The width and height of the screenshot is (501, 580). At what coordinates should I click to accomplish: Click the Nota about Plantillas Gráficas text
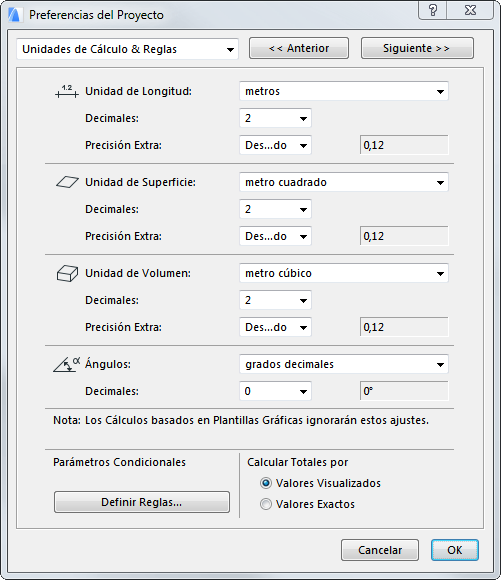coord(241,421)
